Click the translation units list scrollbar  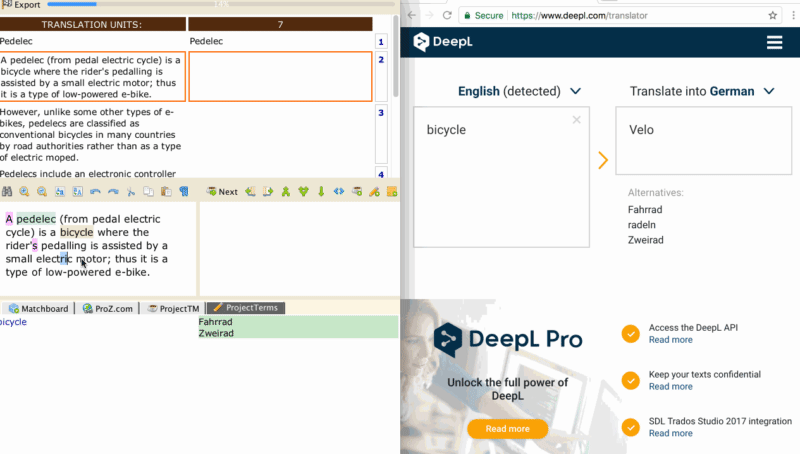coord(395,56)
